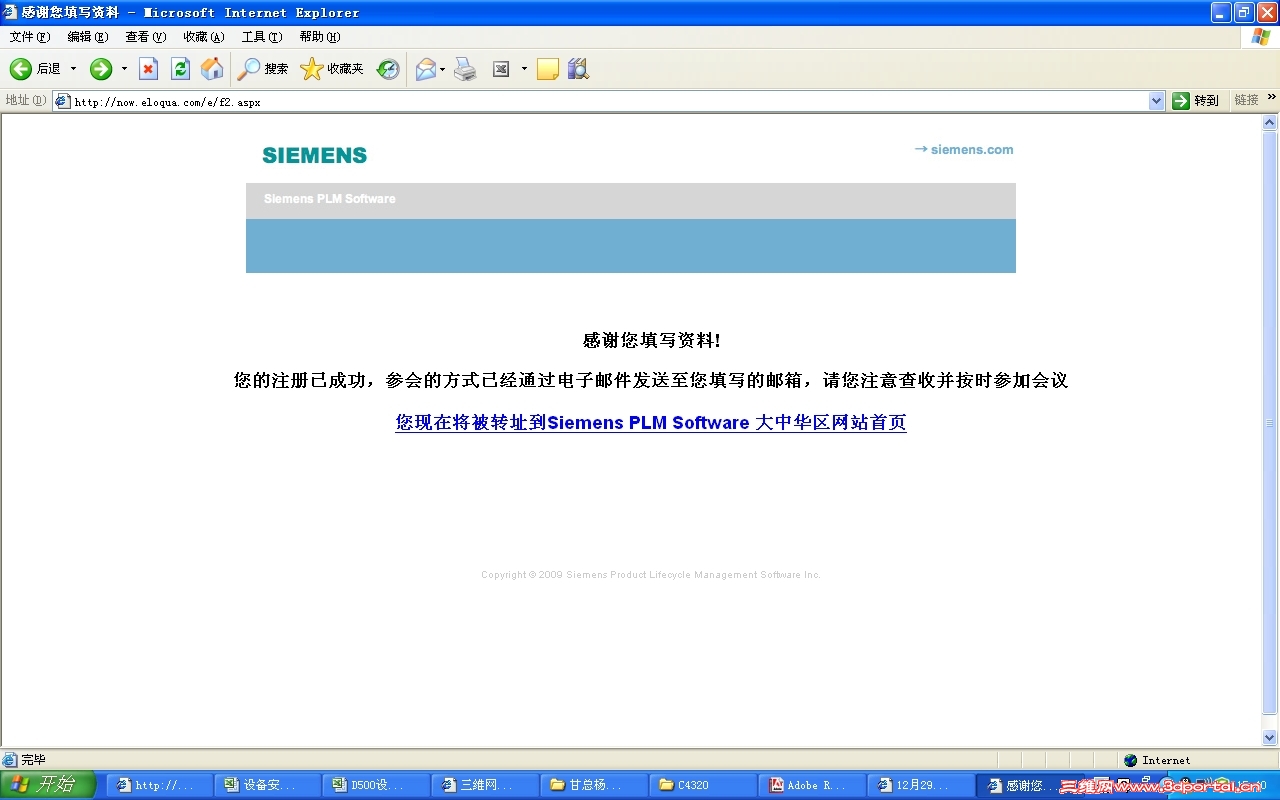Open the 工具 (Tools) menu
Viewport: 1280px width, 800px height.
(262, 37)
